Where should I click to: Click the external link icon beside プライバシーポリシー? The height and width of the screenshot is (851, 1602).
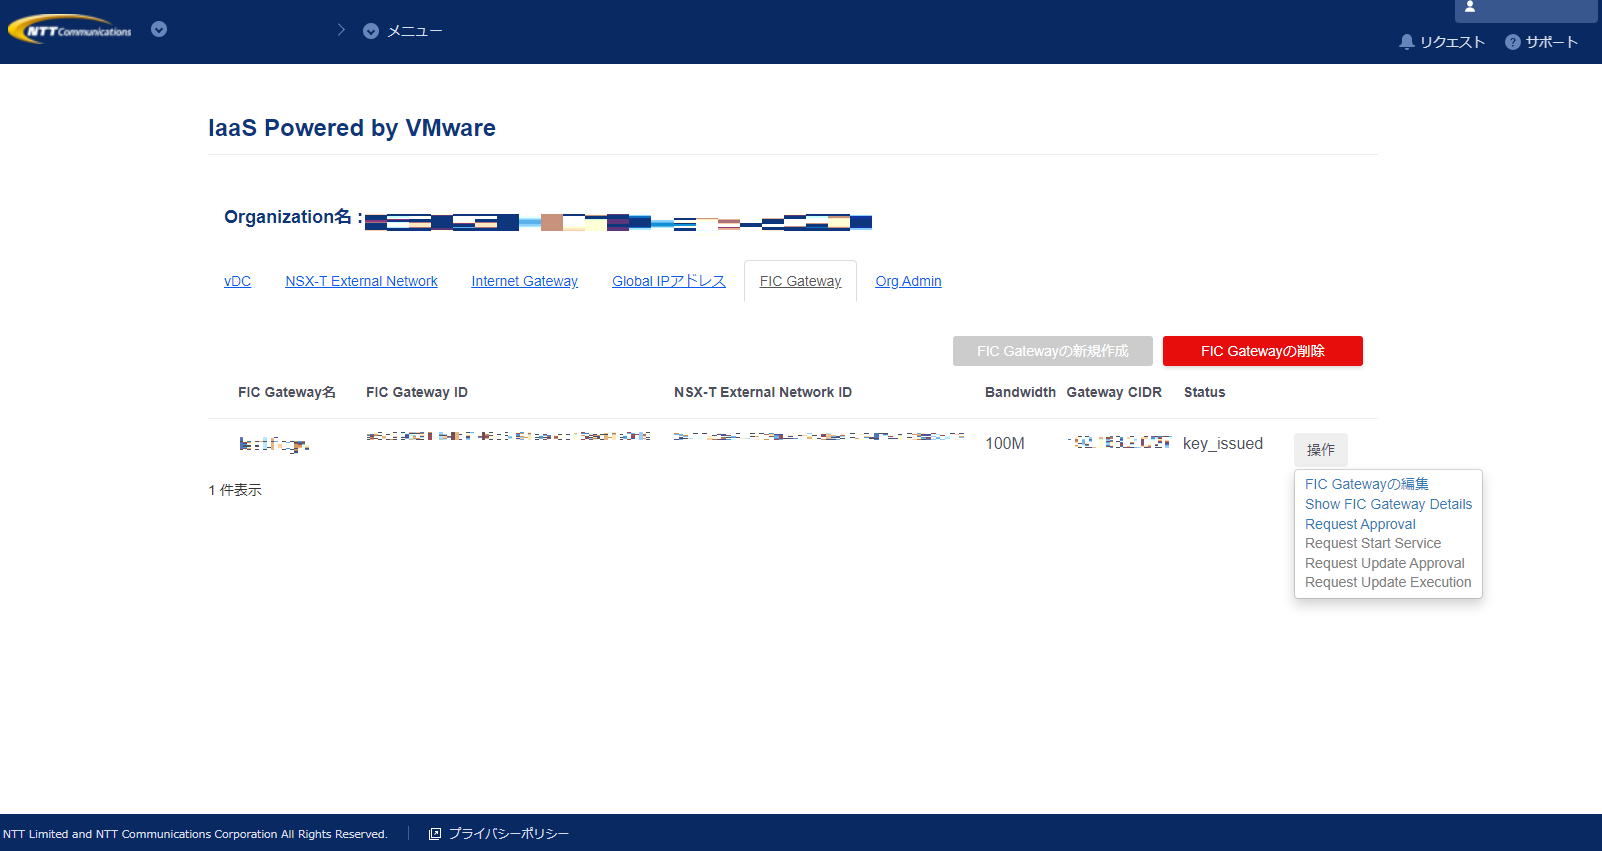point(435,834)
